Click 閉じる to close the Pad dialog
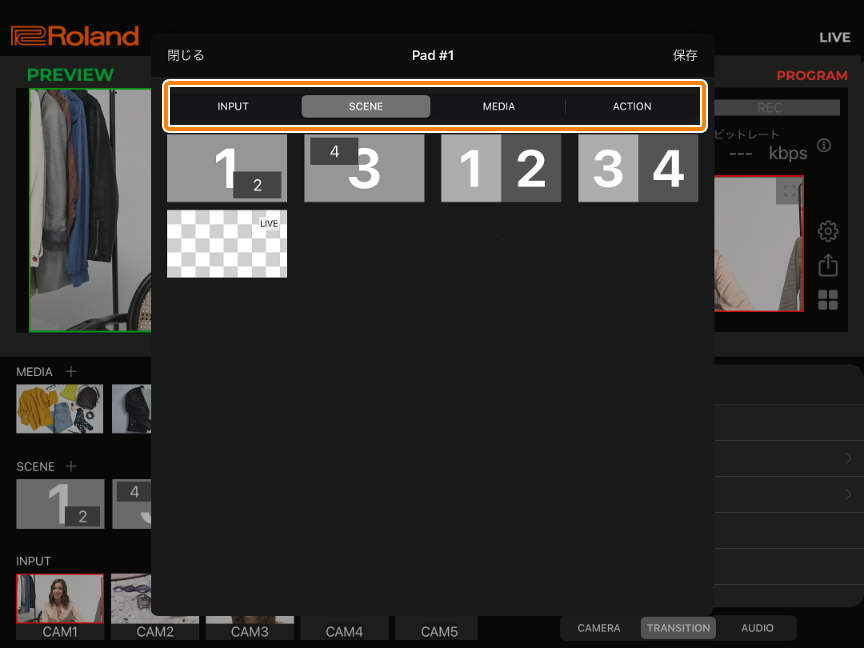Viewport: 866px width, 650px height. (186, 55)
